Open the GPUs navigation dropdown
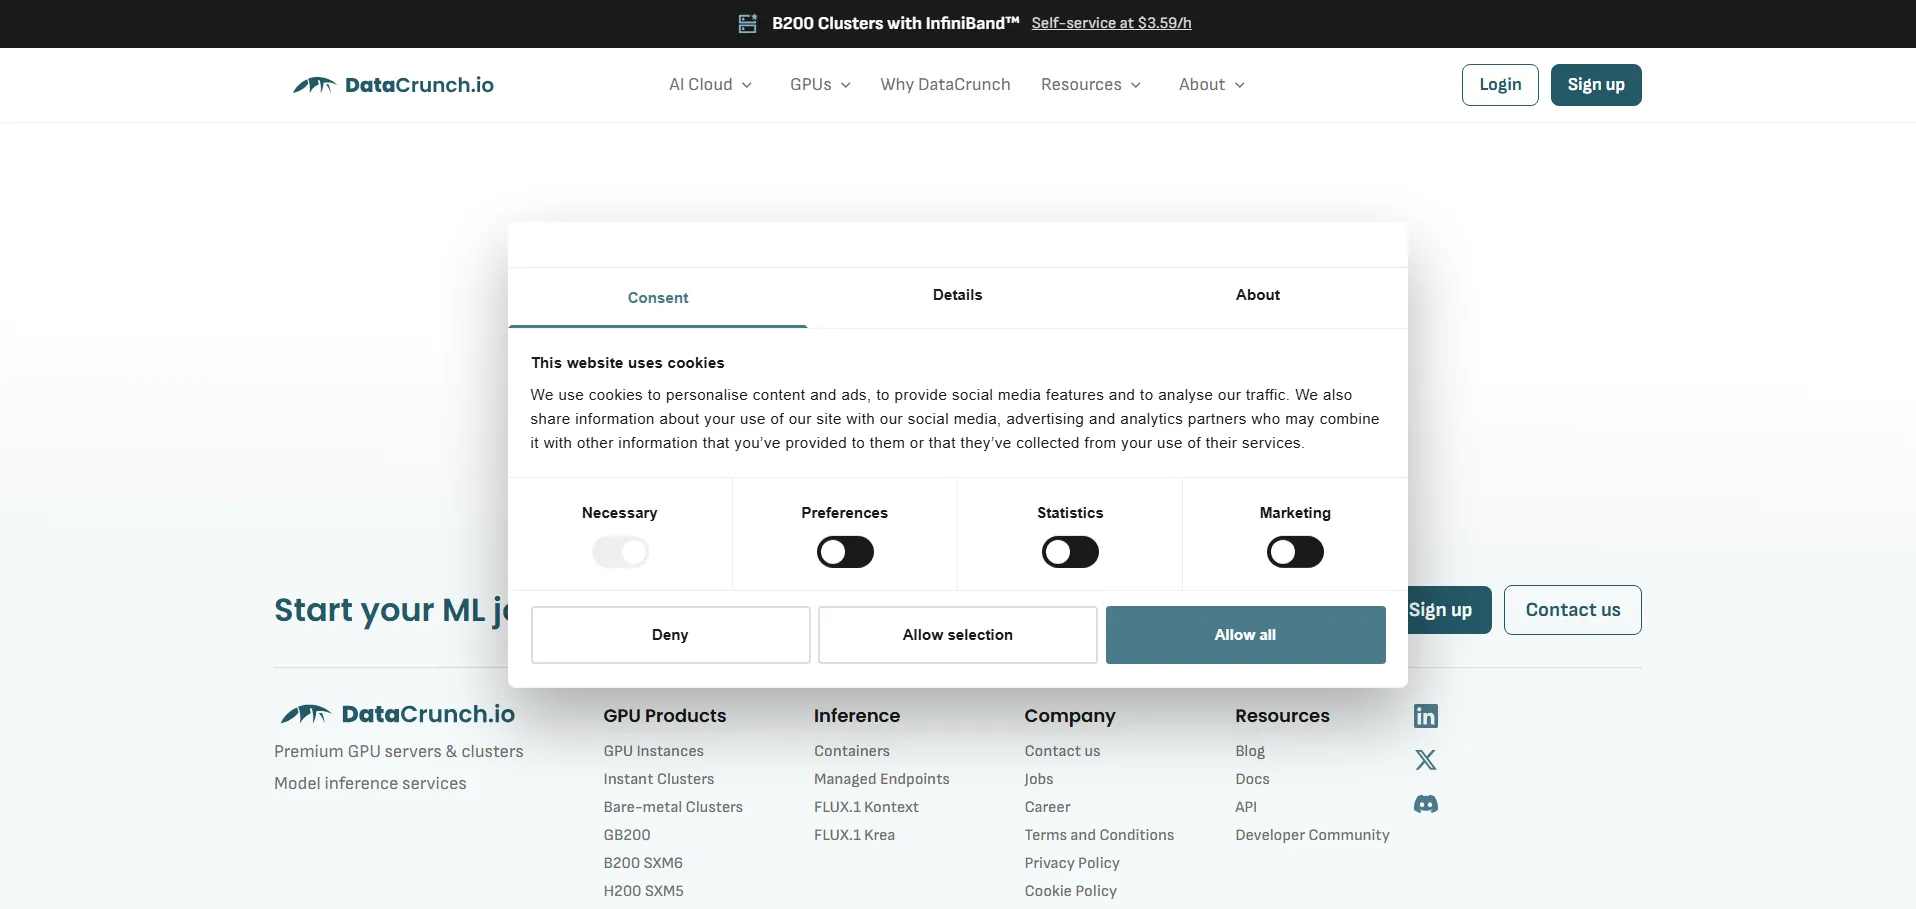The height and width of the screenshot is (909, 1916). [820, 85]
